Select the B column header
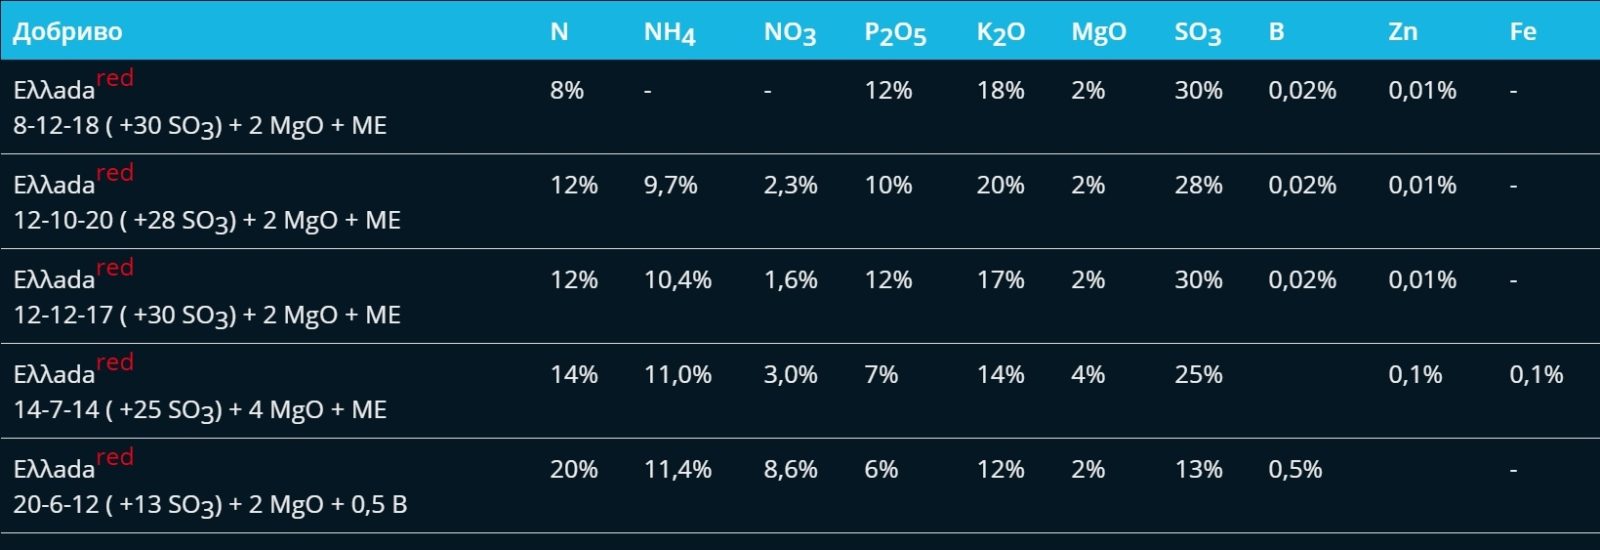This screenshot has height=550, width=1600. tap(1276, 32)
